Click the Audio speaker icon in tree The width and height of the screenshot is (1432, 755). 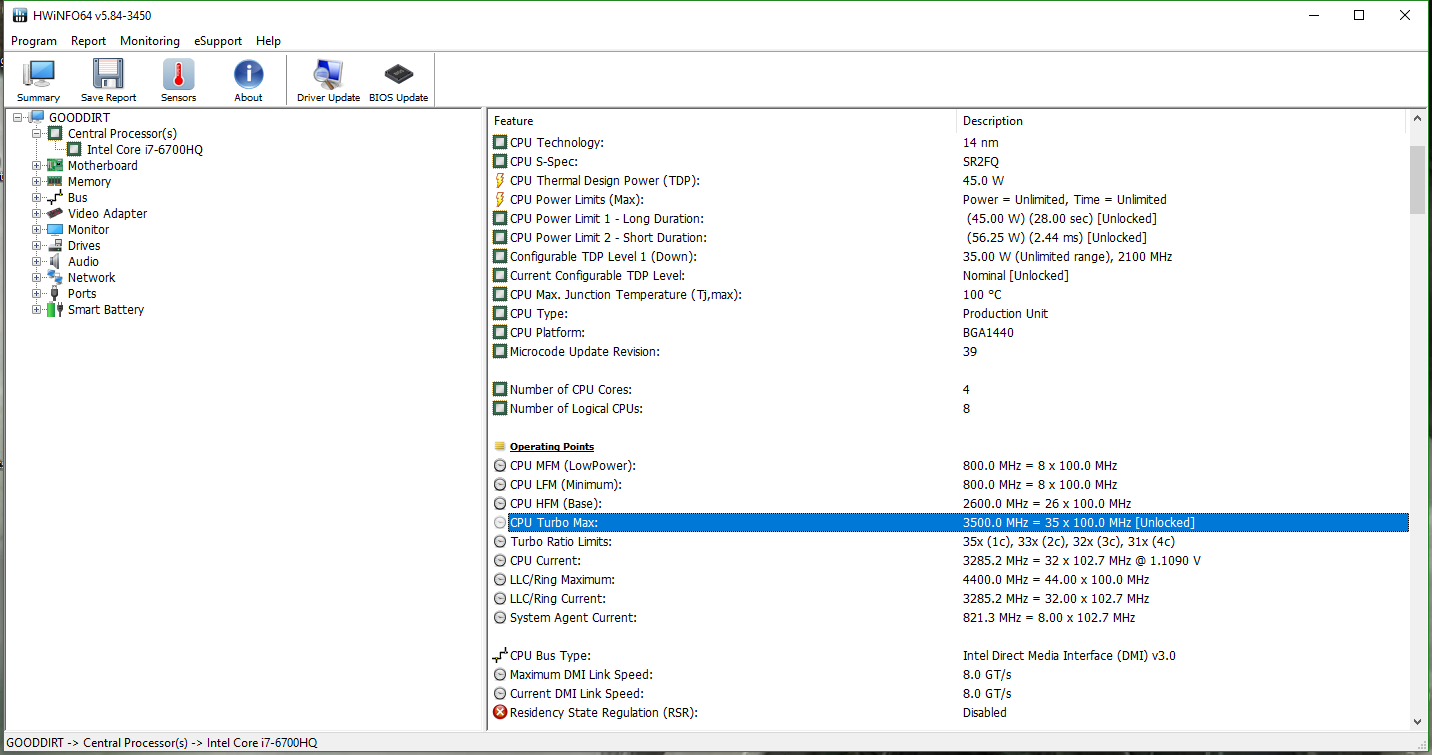pyautogui.click(x=55, y=262)
